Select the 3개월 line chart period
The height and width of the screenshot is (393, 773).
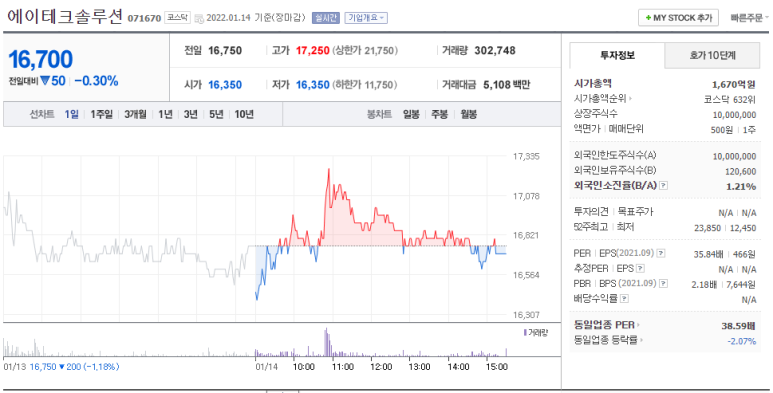135,114
